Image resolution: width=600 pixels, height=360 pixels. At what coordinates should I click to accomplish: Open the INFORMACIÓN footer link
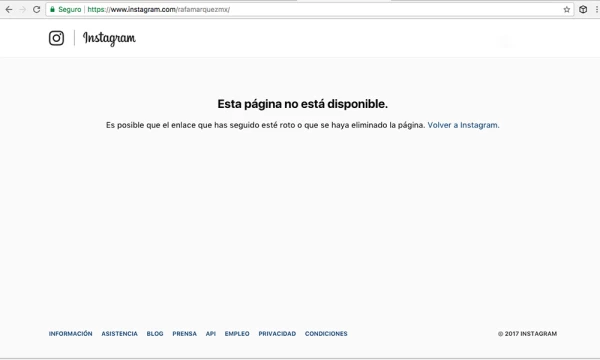pos(70,334)
